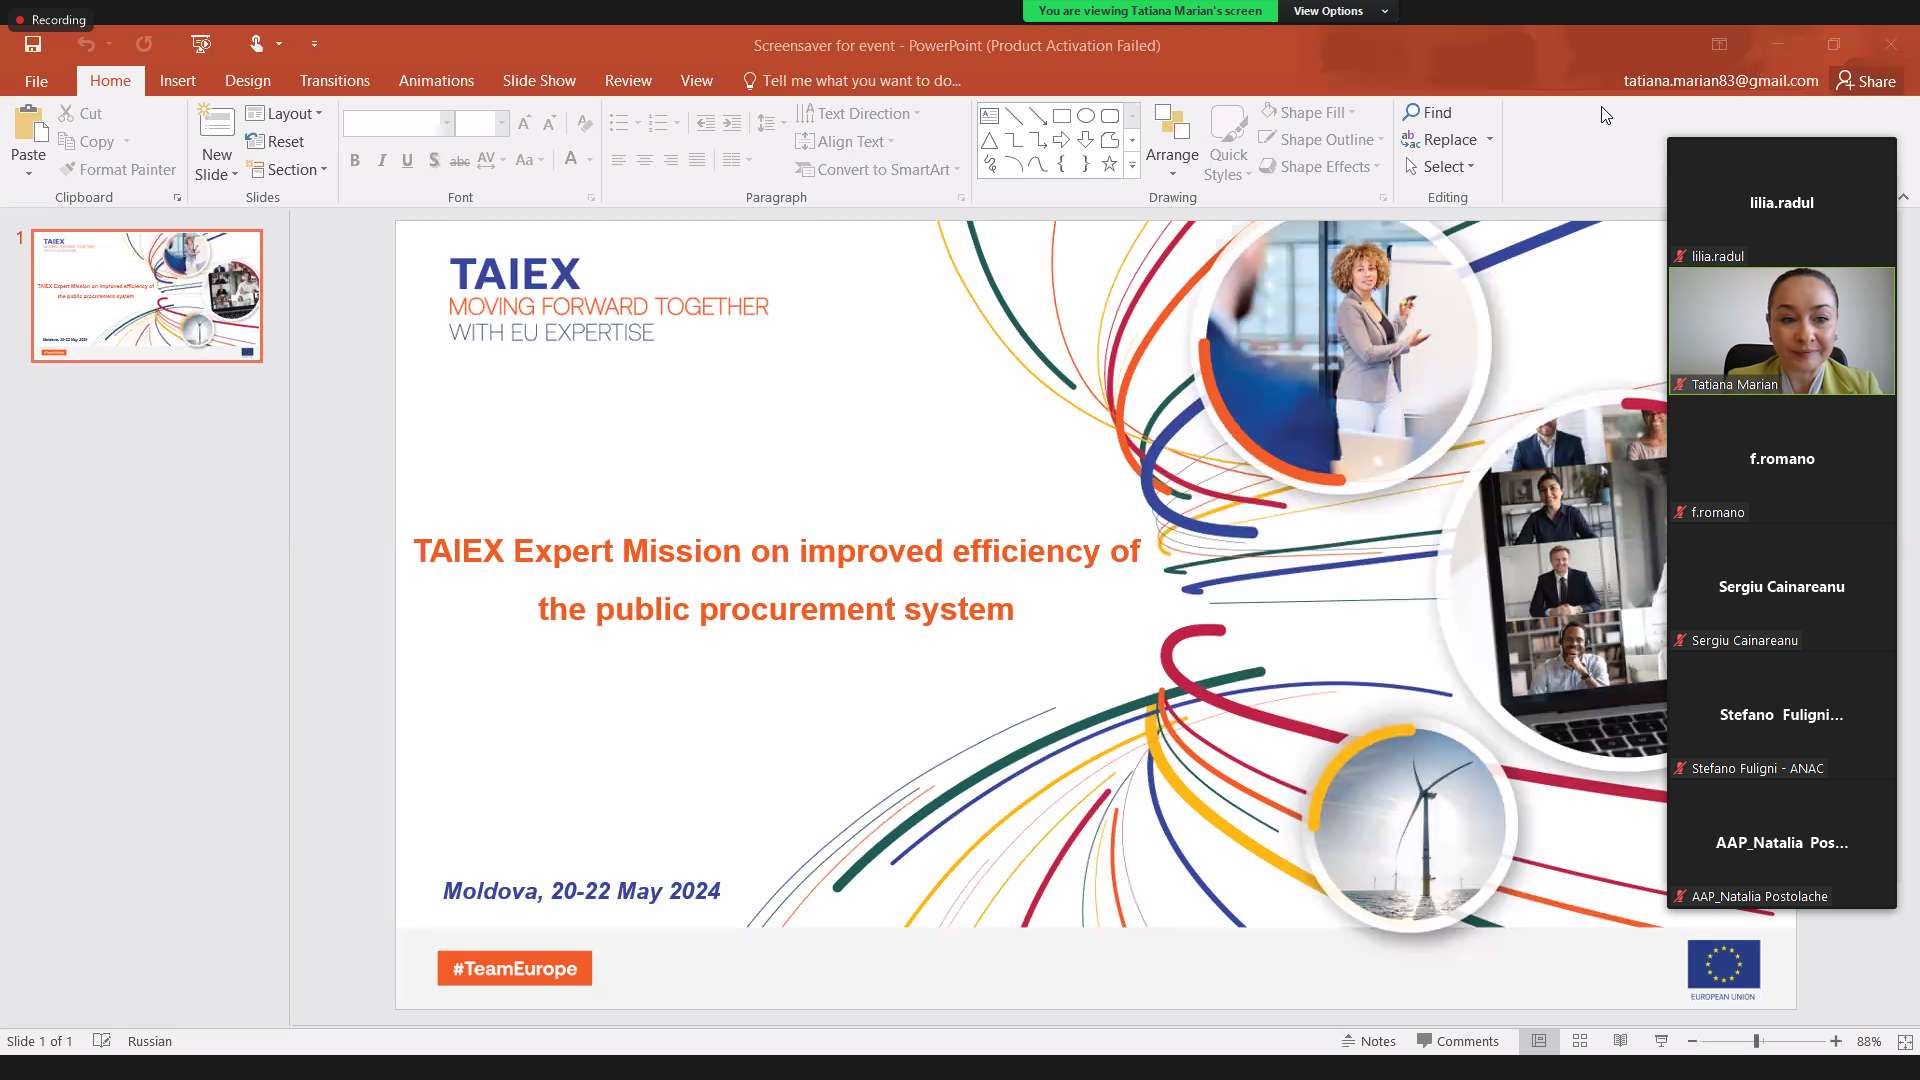The image size is (1920, 1080).
Task: Open the File menu tab
Action: click(36, 81)
